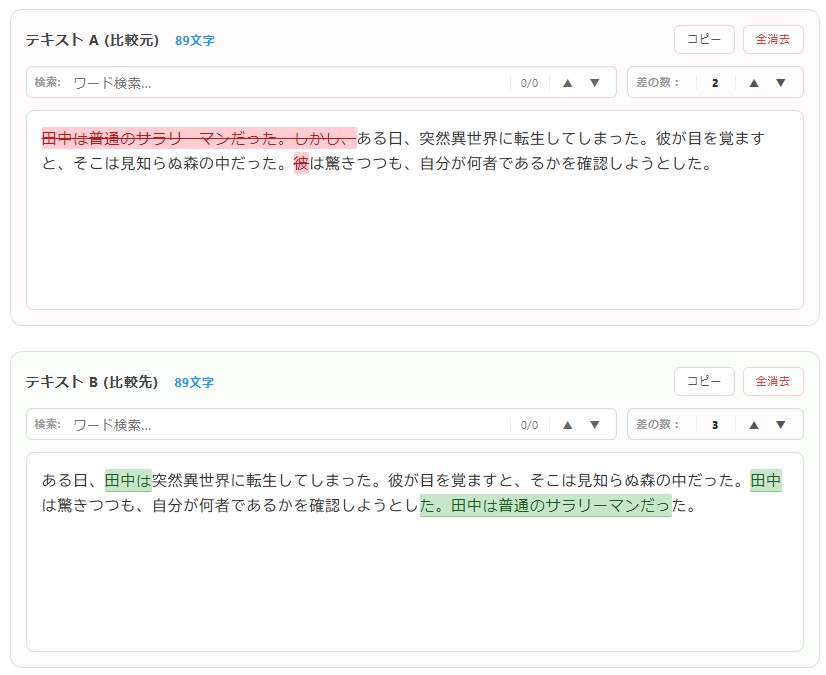Click the 差の数 counter showing 3

[715, 424]
